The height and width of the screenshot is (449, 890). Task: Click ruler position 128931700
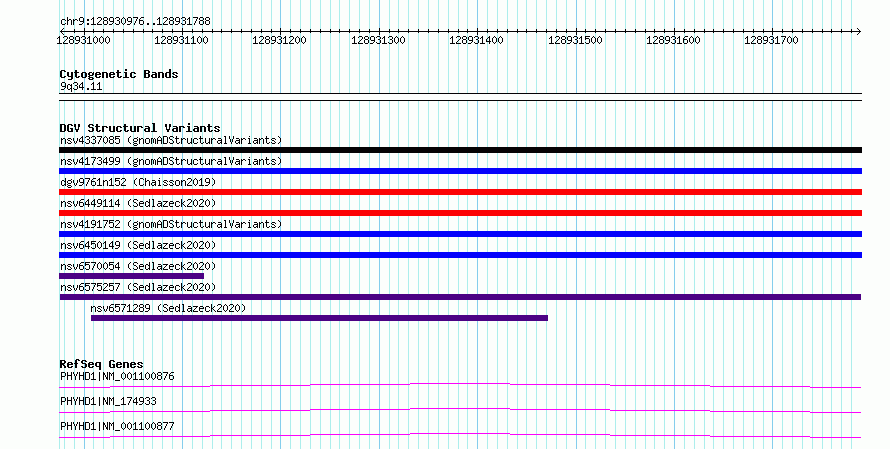771,40
